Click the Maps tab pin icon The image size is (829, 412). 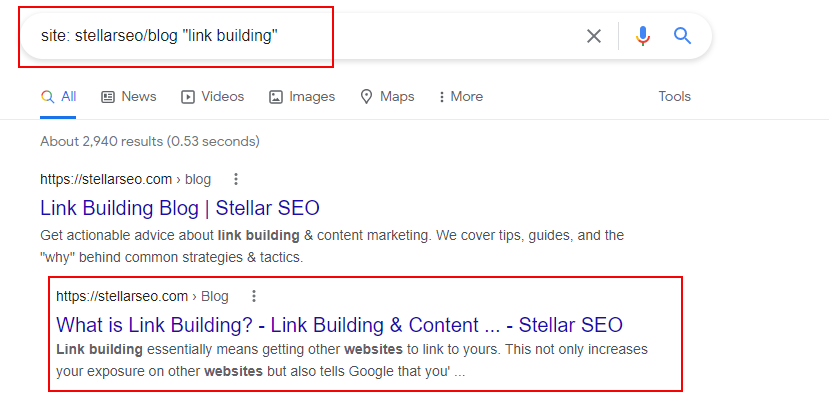point(366,97)
